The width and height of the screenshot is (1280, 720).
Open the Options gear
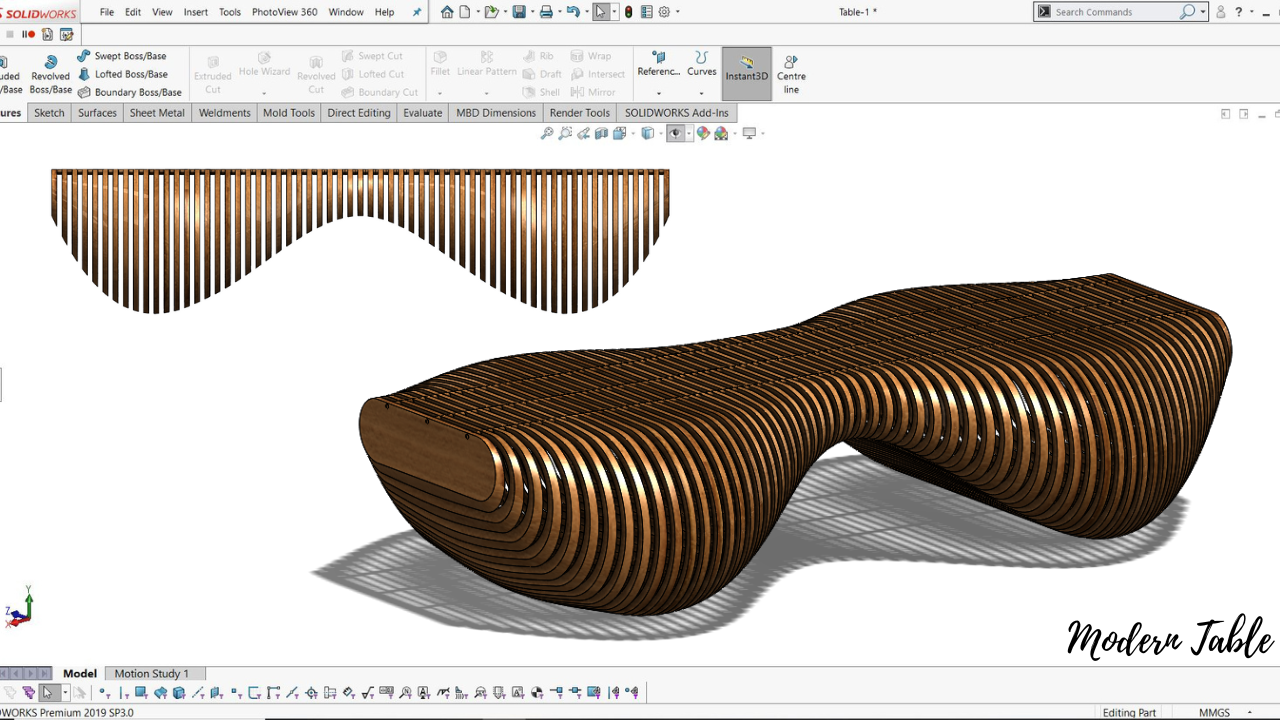point(664,12)
